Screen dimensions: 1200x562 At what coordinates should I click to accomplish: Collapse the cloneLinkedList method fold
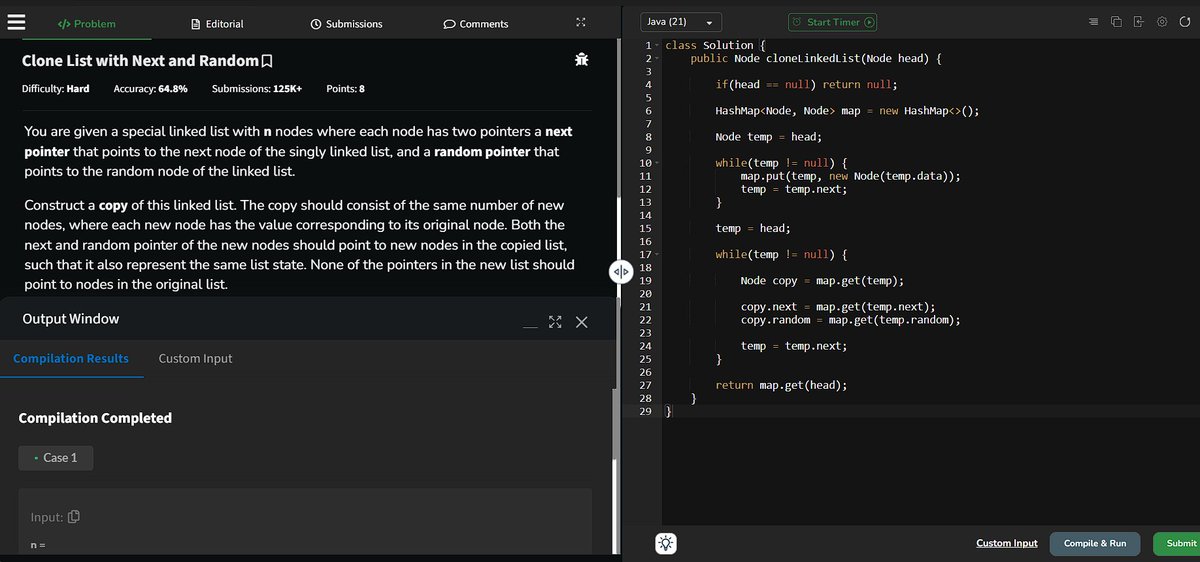[658, 59]
